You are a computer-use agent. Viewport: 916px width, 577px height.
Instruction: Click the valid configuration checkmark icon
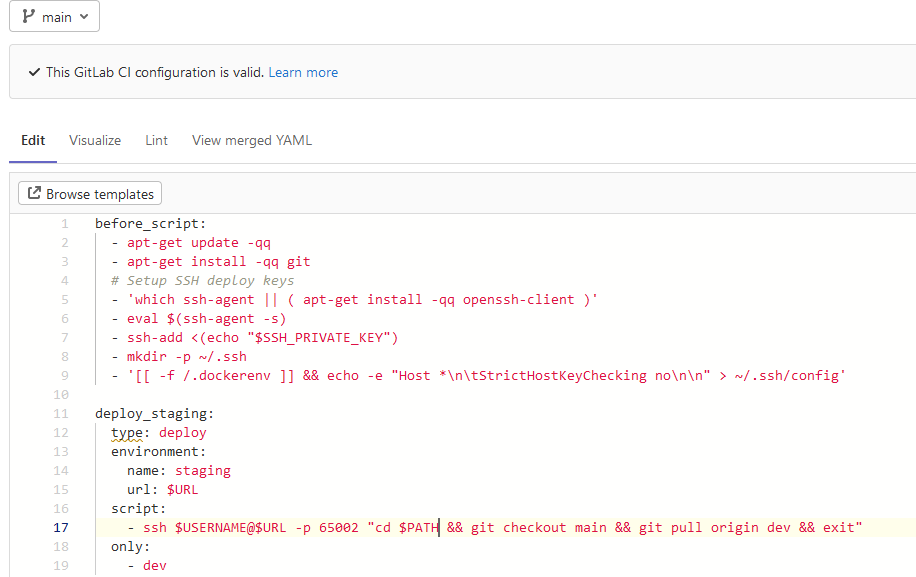[35, 72]
